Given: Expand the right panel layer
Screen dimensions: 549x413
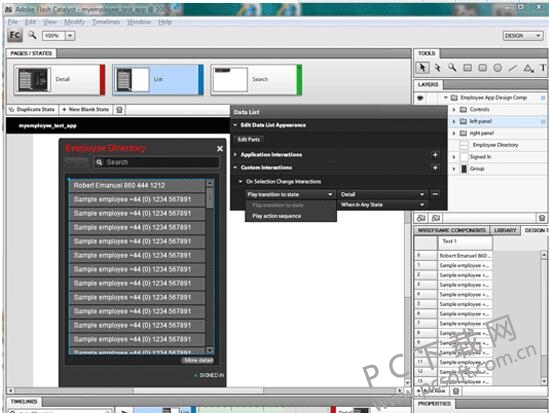Looking at the screenshot, I should coord(454,133).
